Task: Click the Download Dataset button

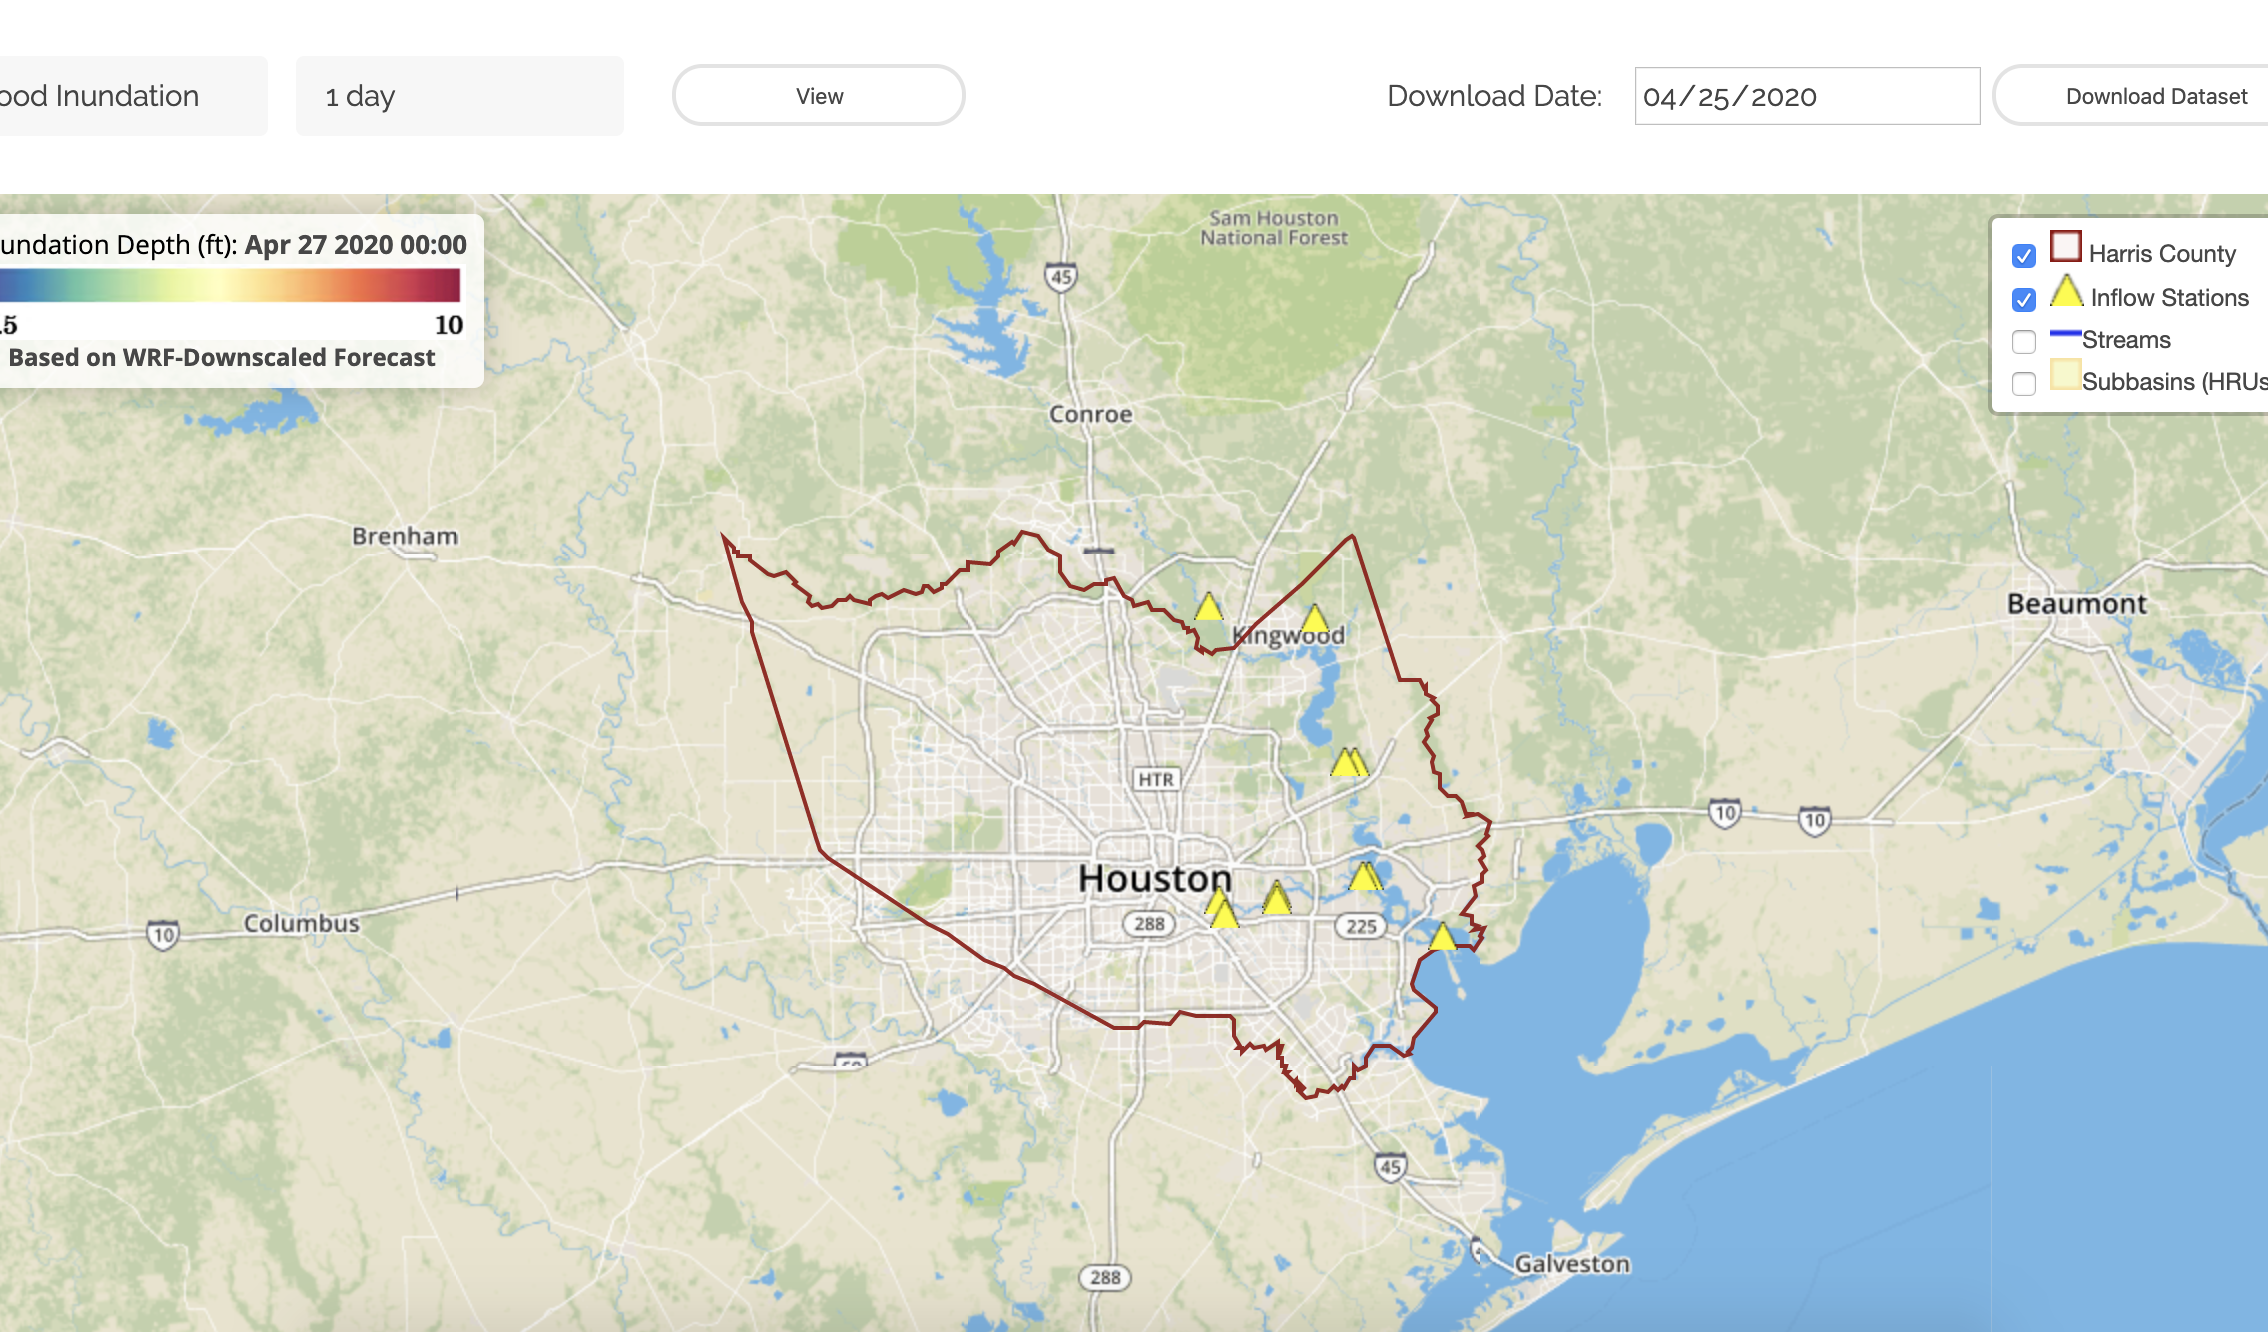Action: (x=2155, y=95)
